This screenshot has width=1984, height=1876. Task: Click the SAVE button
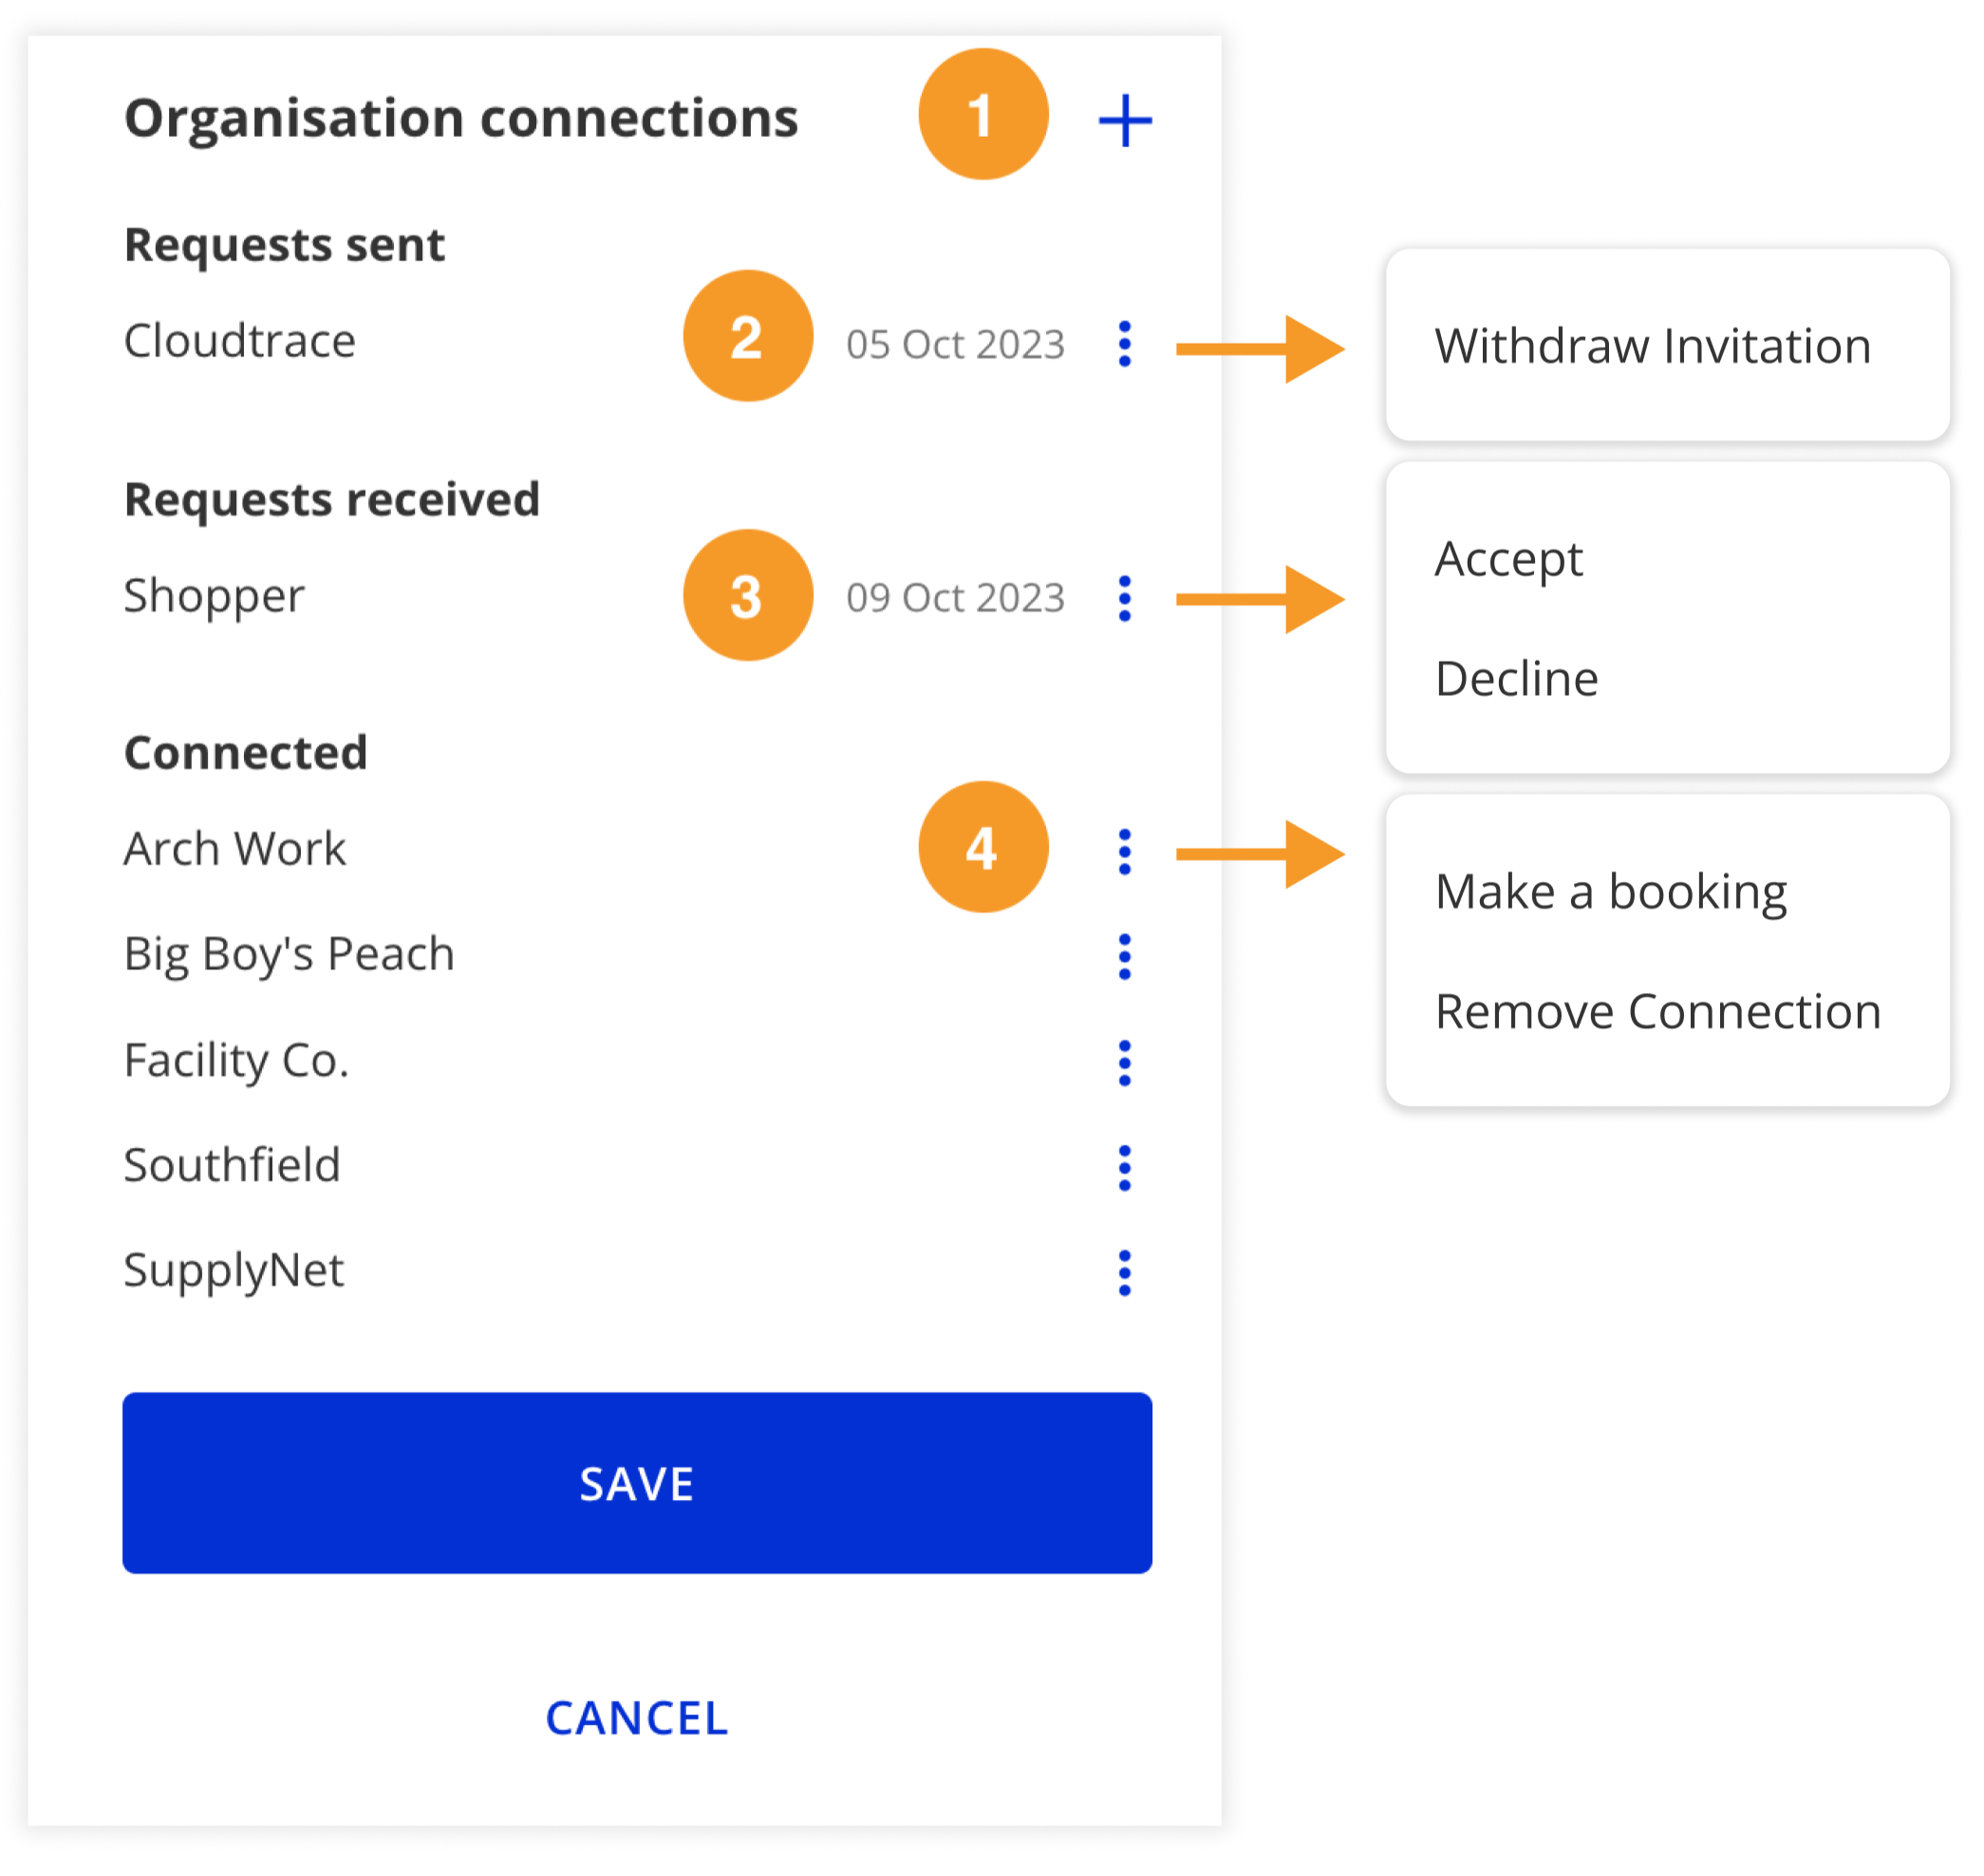pos(636,1484)
